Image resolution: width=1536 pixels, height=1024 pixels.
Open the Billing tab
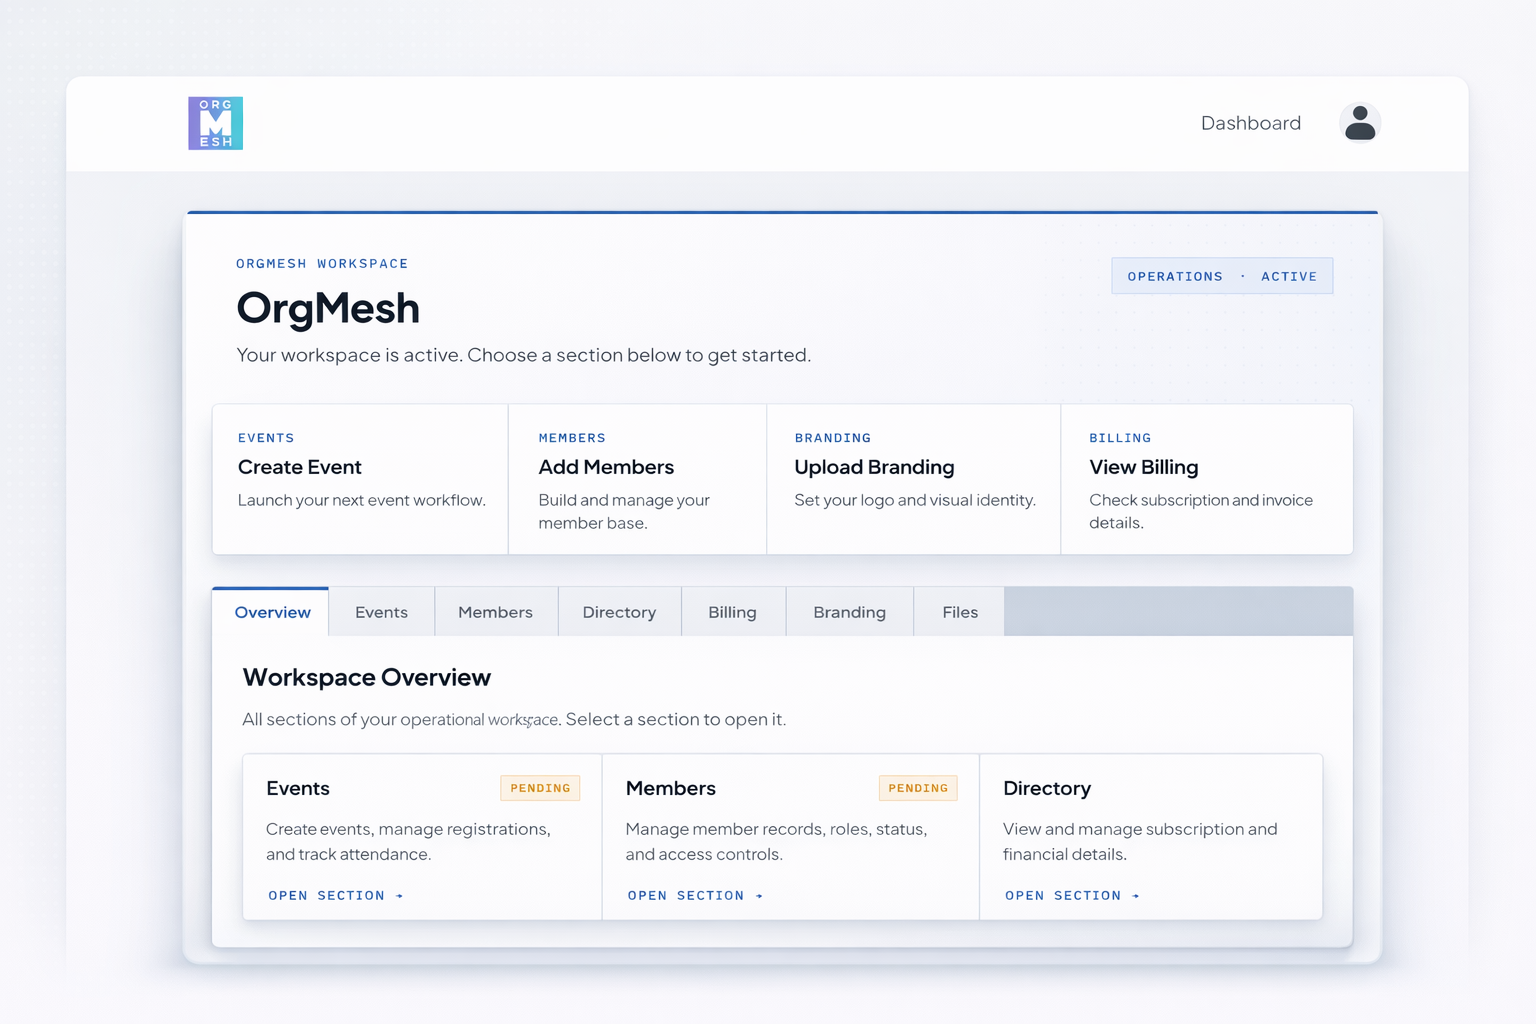[x=733, y=611]
